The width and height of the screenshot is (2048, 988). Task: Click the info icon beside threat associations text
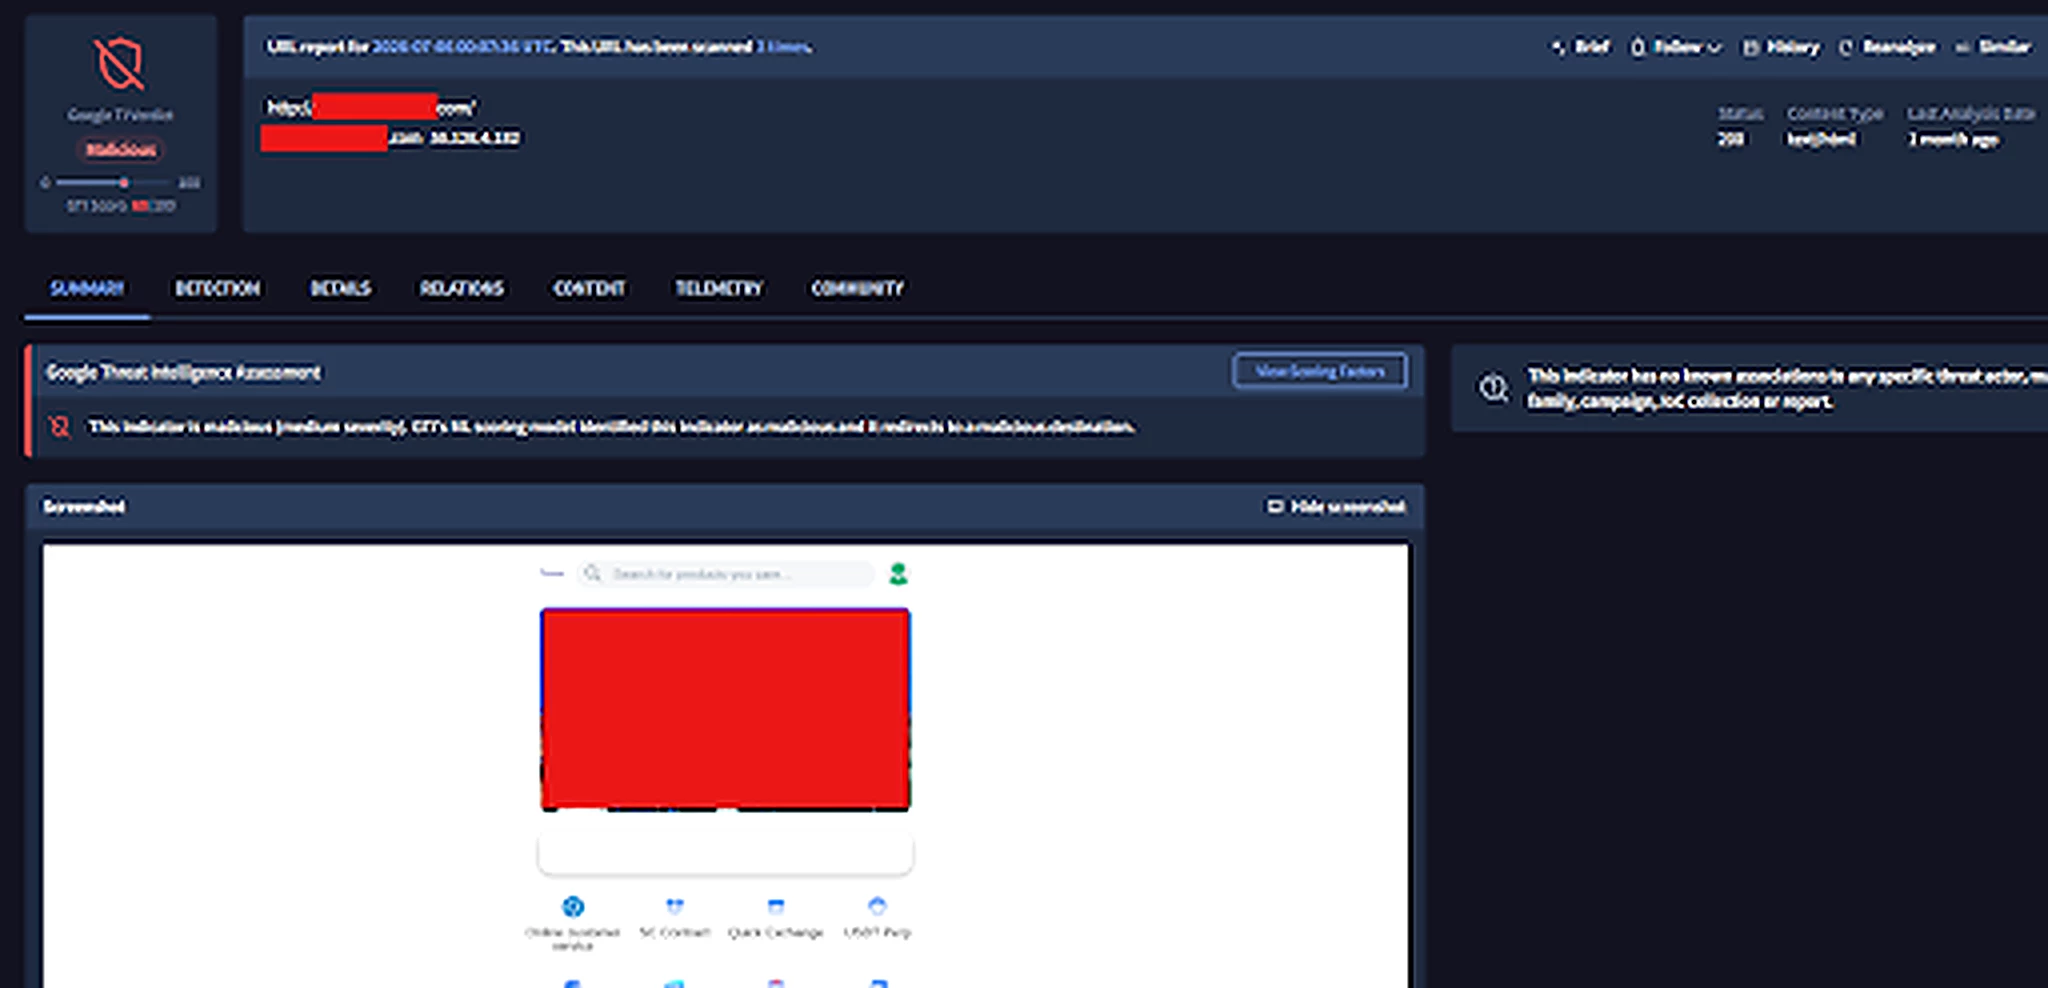point(1493,388)
